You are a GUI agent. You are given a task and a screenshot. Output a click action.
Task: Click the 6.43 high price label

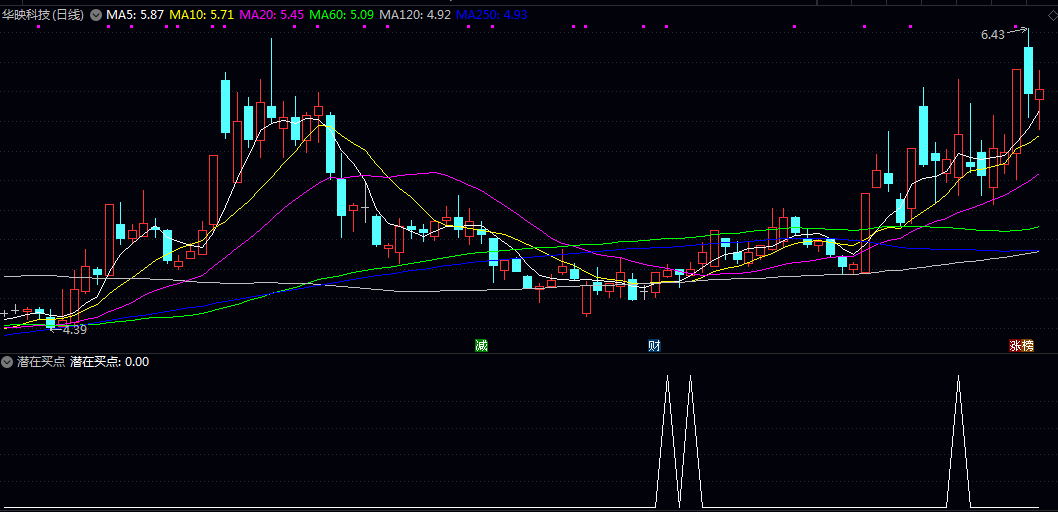tap(993, 34)
